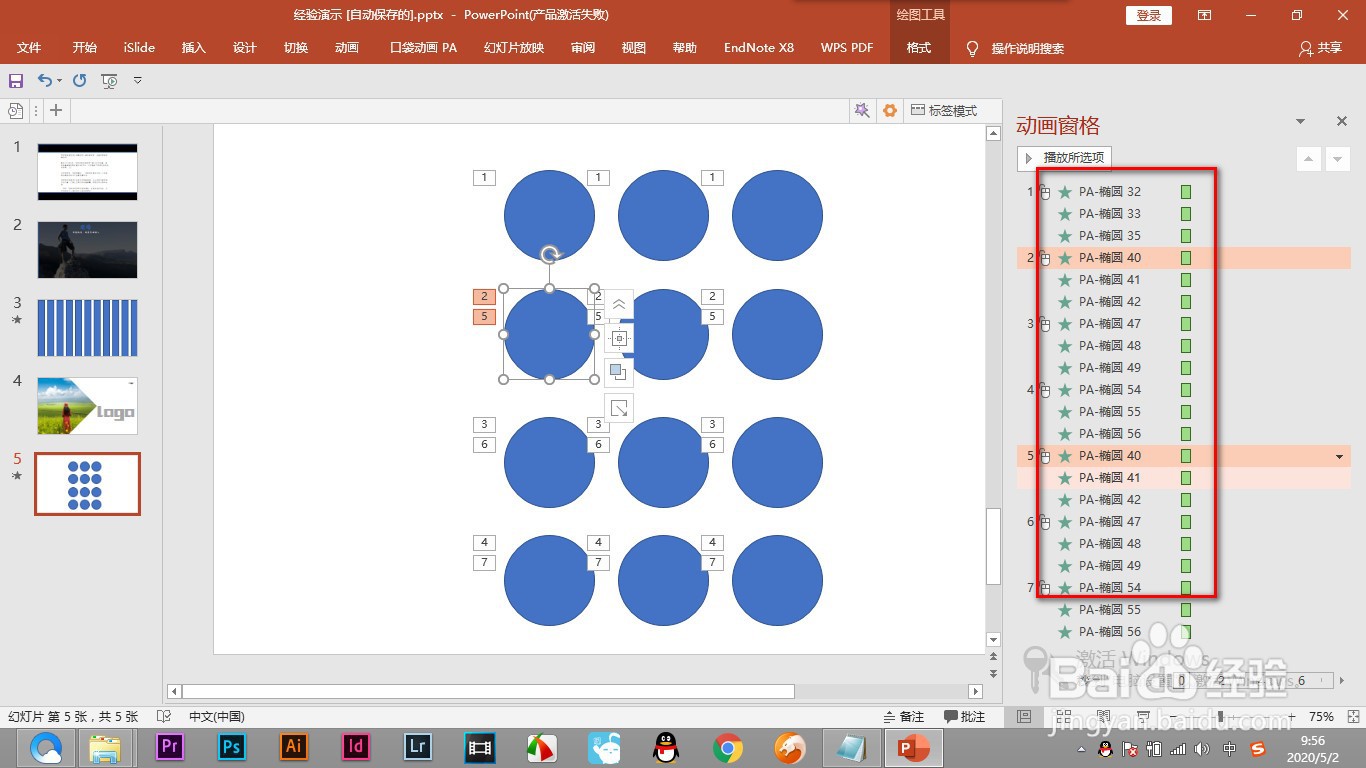Screen dimensions: 1366x768
Task: Select slide 2 thumbnail
Action: 87,249
